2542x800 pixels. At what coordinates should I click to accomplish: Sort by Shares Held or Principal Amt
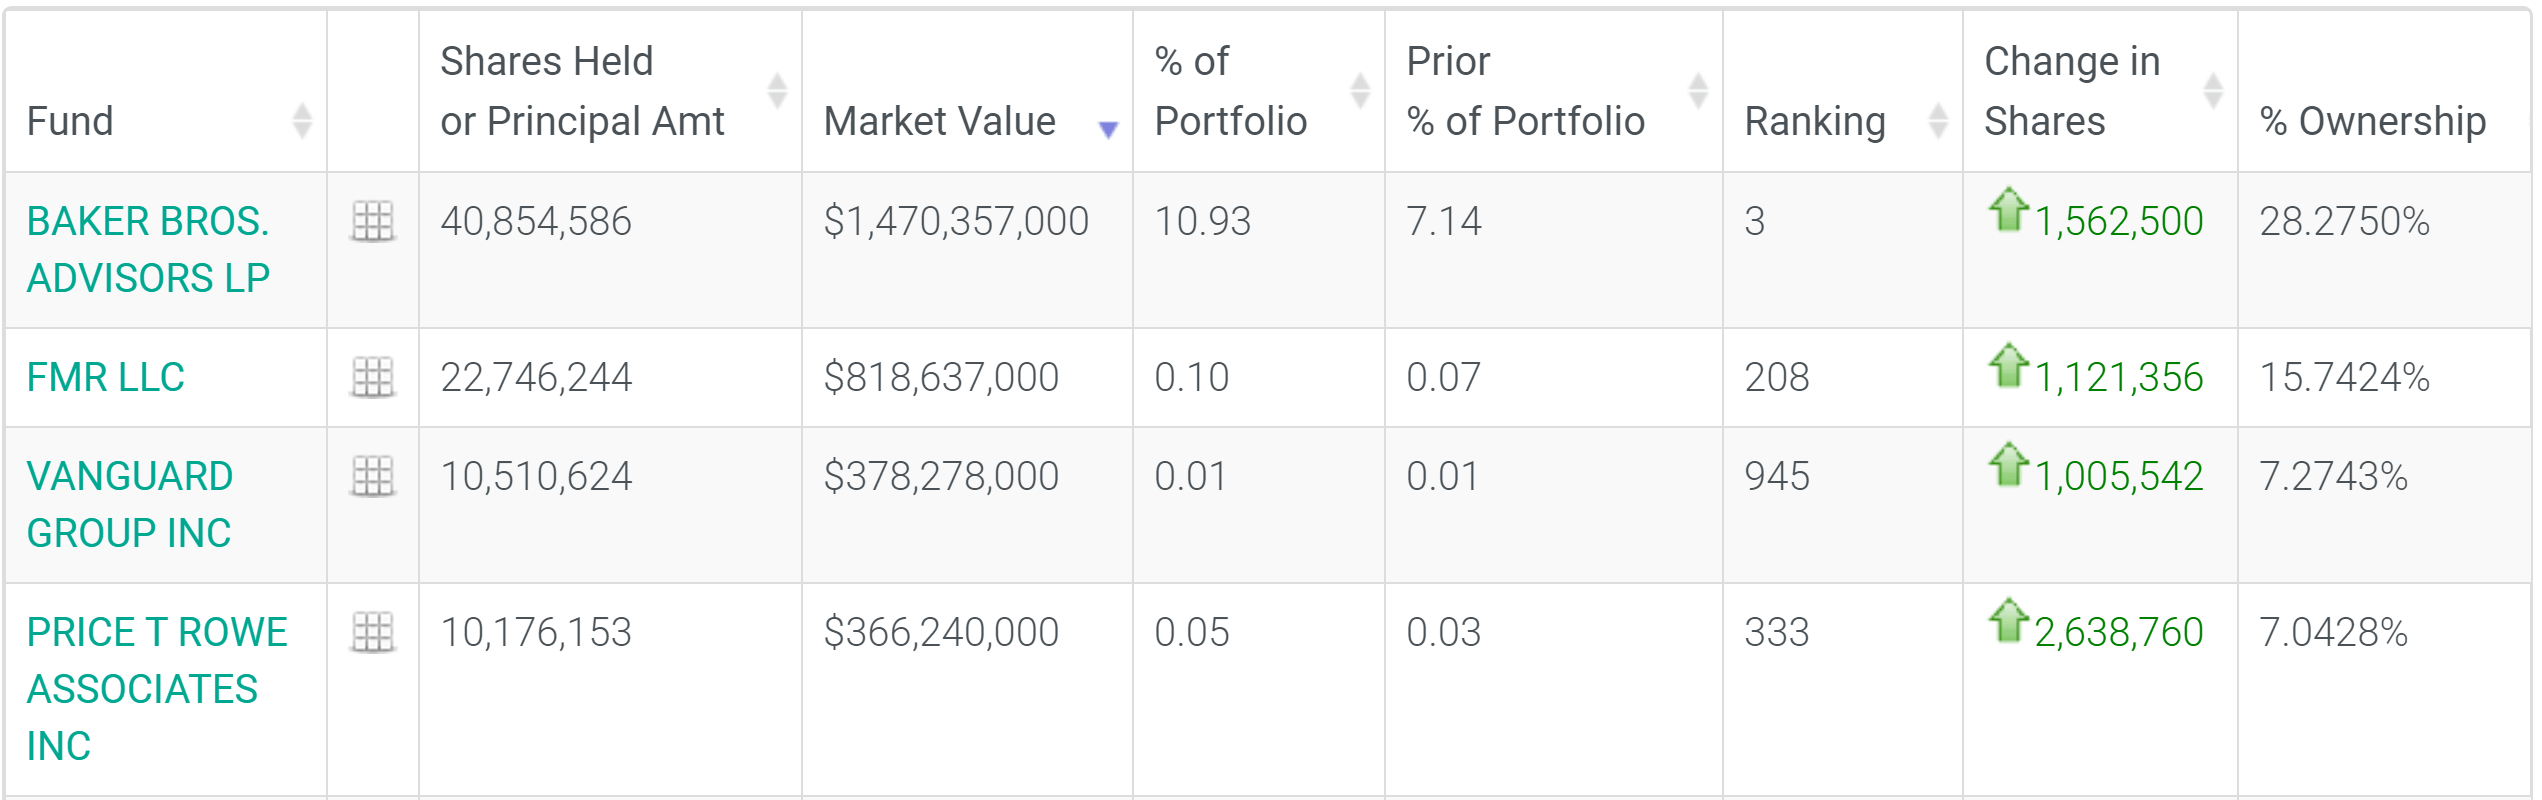click(777, 90)
